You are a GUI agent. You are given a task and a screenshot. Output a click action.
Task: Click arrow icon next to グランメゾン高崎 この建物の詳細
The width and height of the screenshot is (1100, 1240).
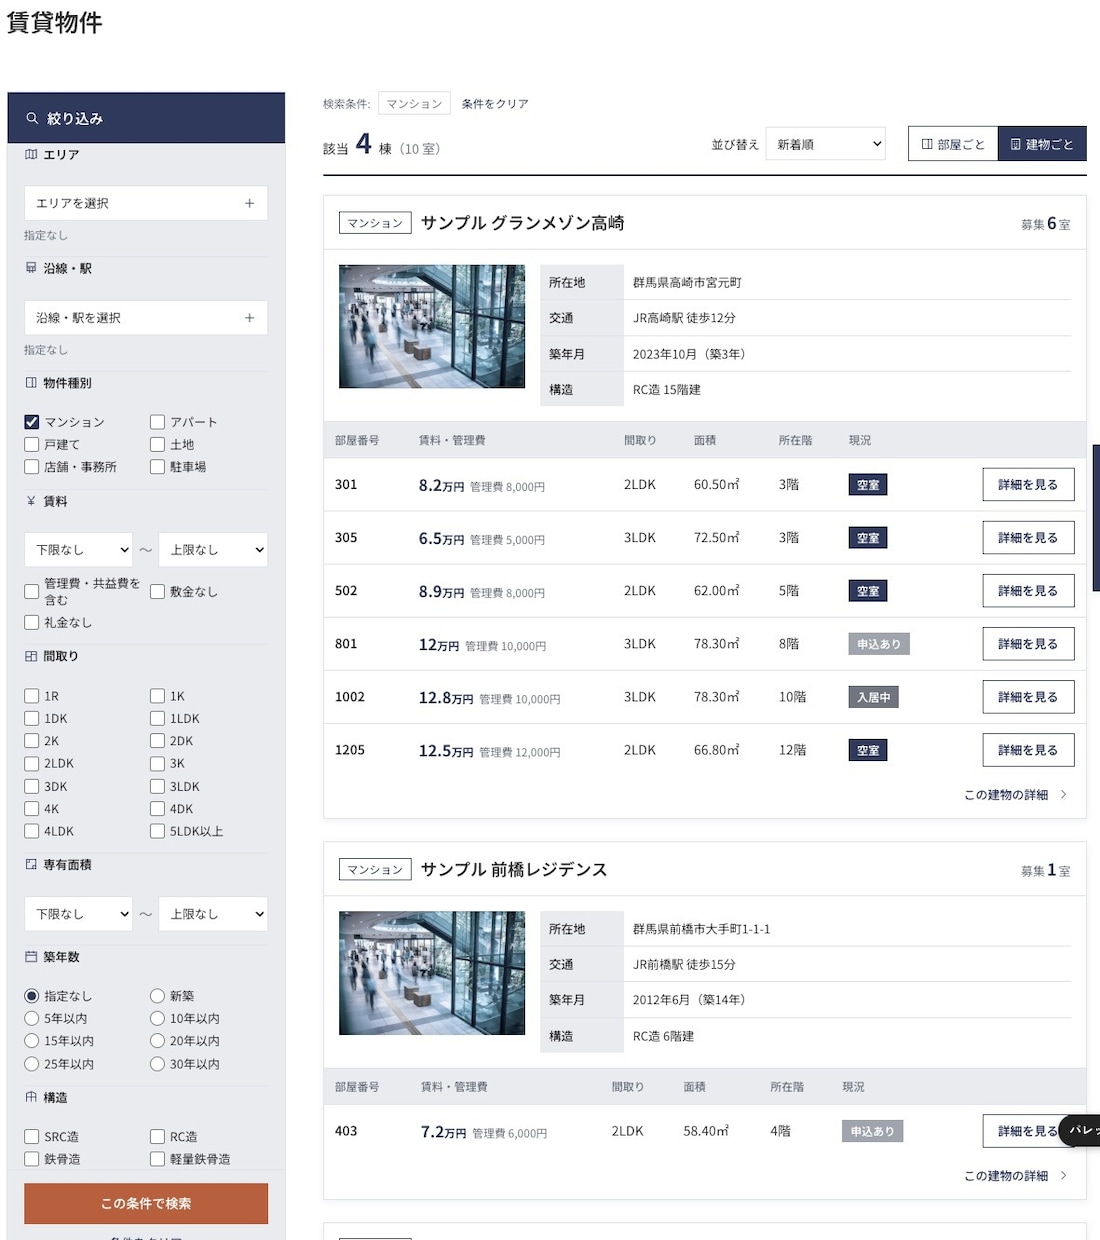tap(1063, 794)
